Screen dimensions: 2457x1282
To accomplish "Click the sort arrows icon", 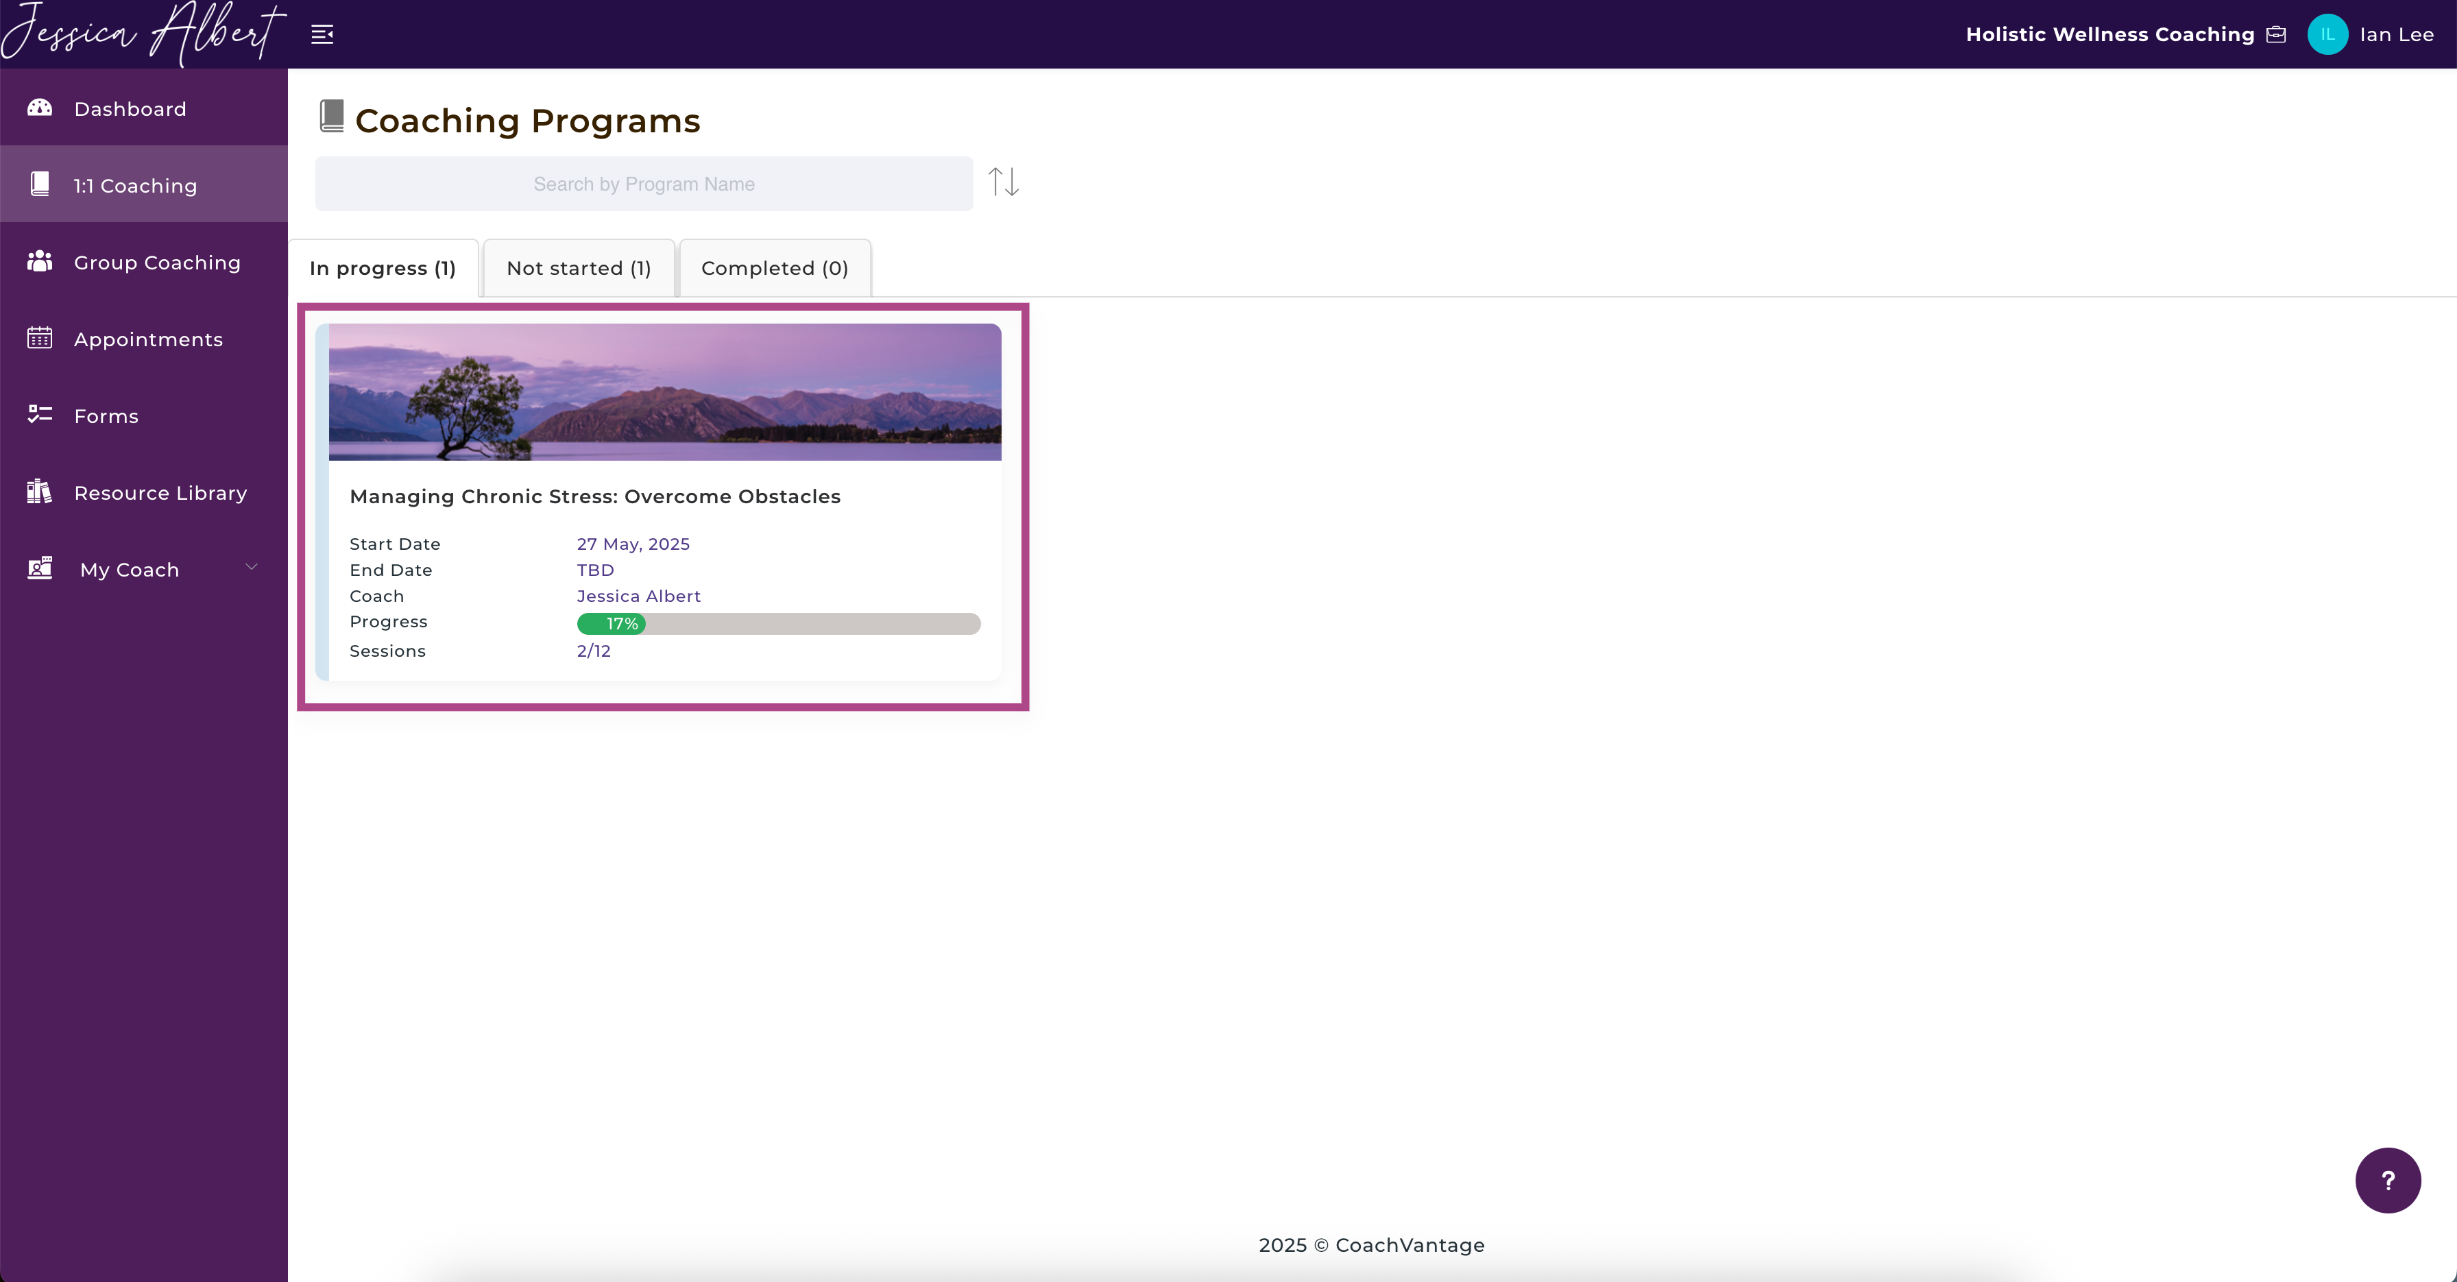I will coord(1004,182).
